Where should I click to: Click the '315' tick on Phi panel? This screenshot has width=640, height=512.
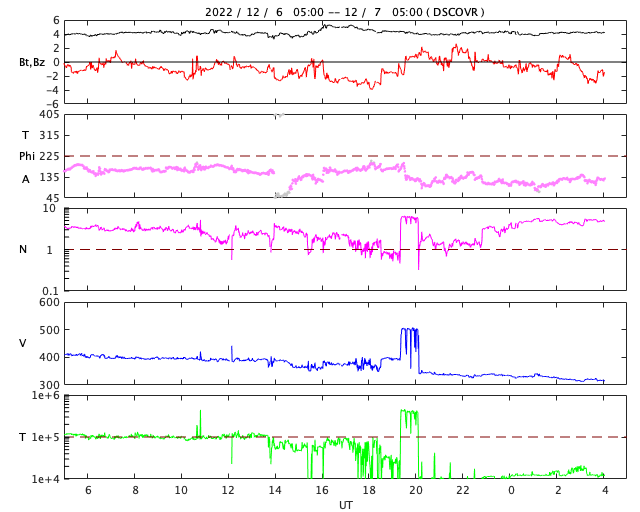point(49,135)
